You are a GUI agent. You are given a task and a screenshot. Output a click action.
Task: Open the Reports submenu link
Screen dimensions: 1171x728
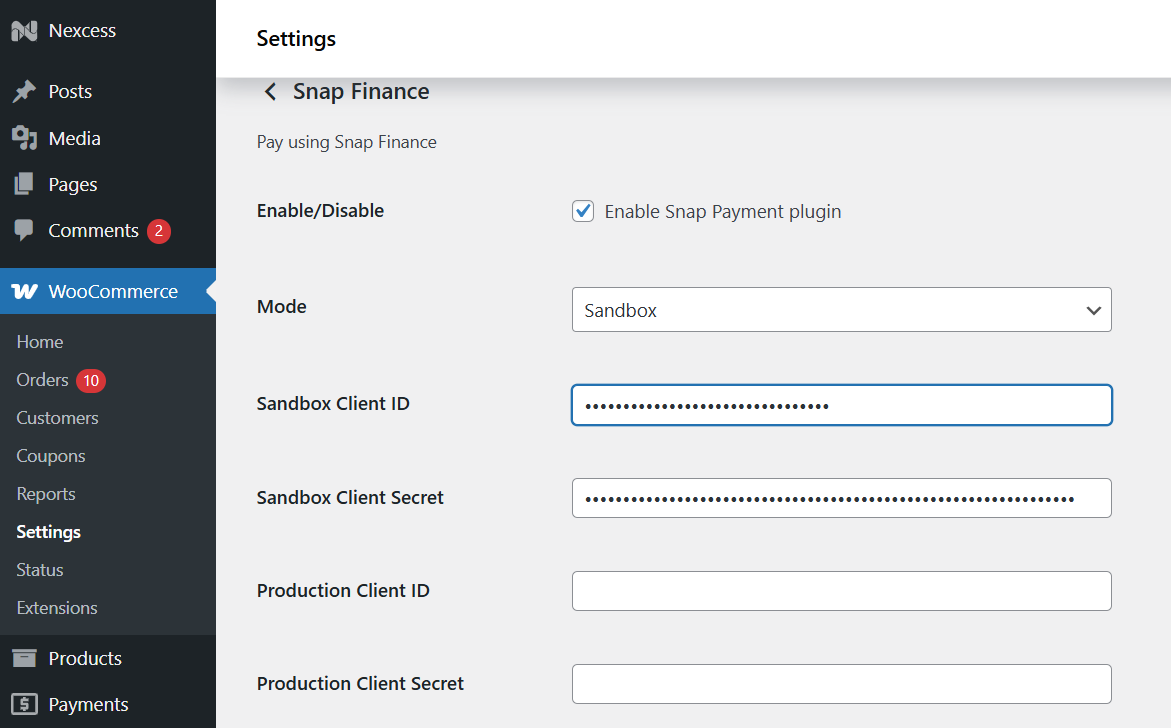46,494
